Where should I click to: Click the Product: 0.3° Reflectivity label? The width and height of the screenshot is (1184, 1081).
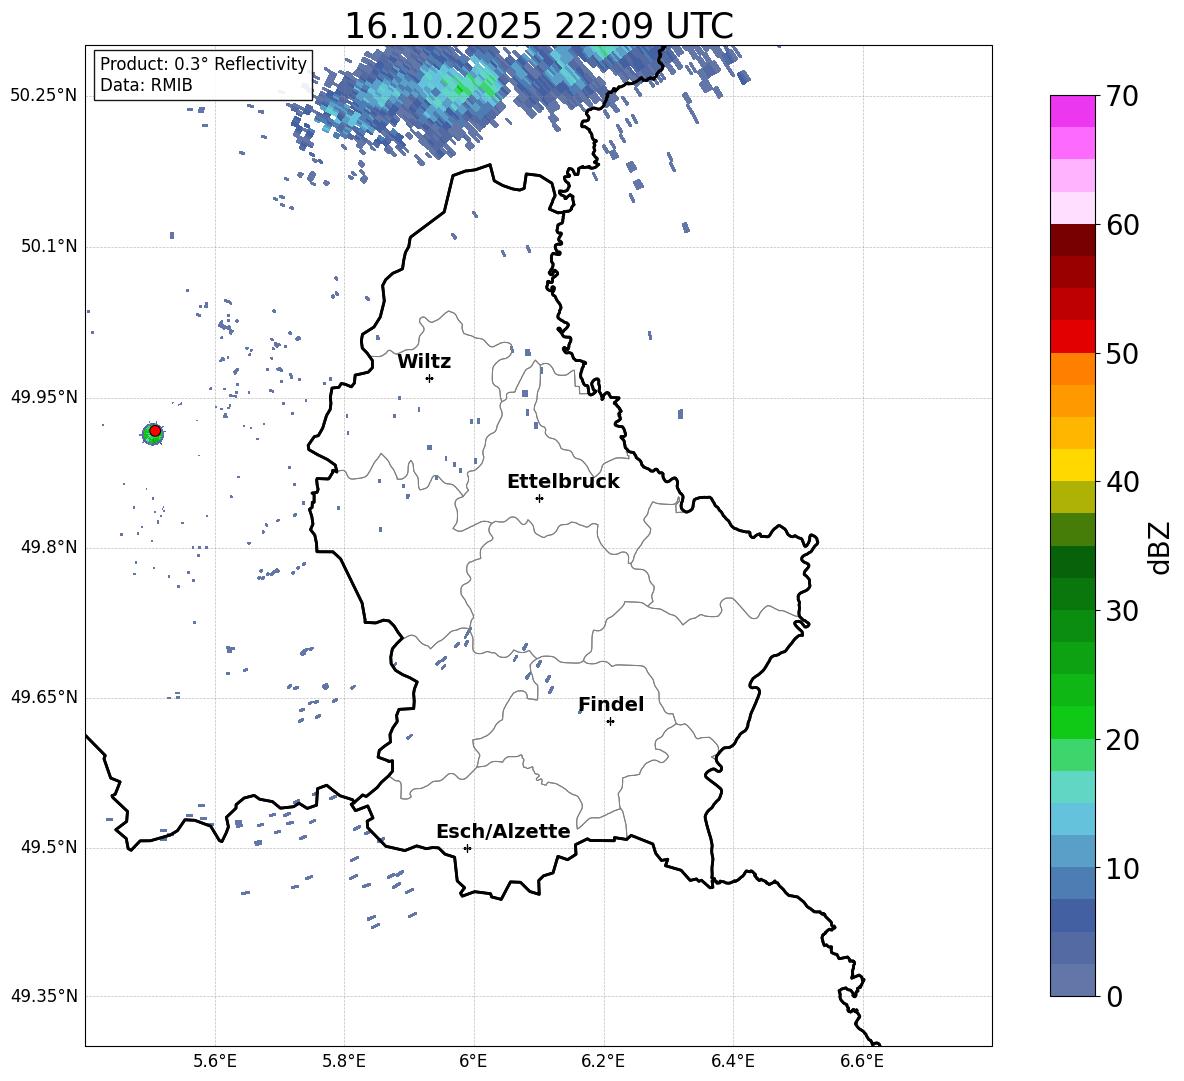pos(203,63)
